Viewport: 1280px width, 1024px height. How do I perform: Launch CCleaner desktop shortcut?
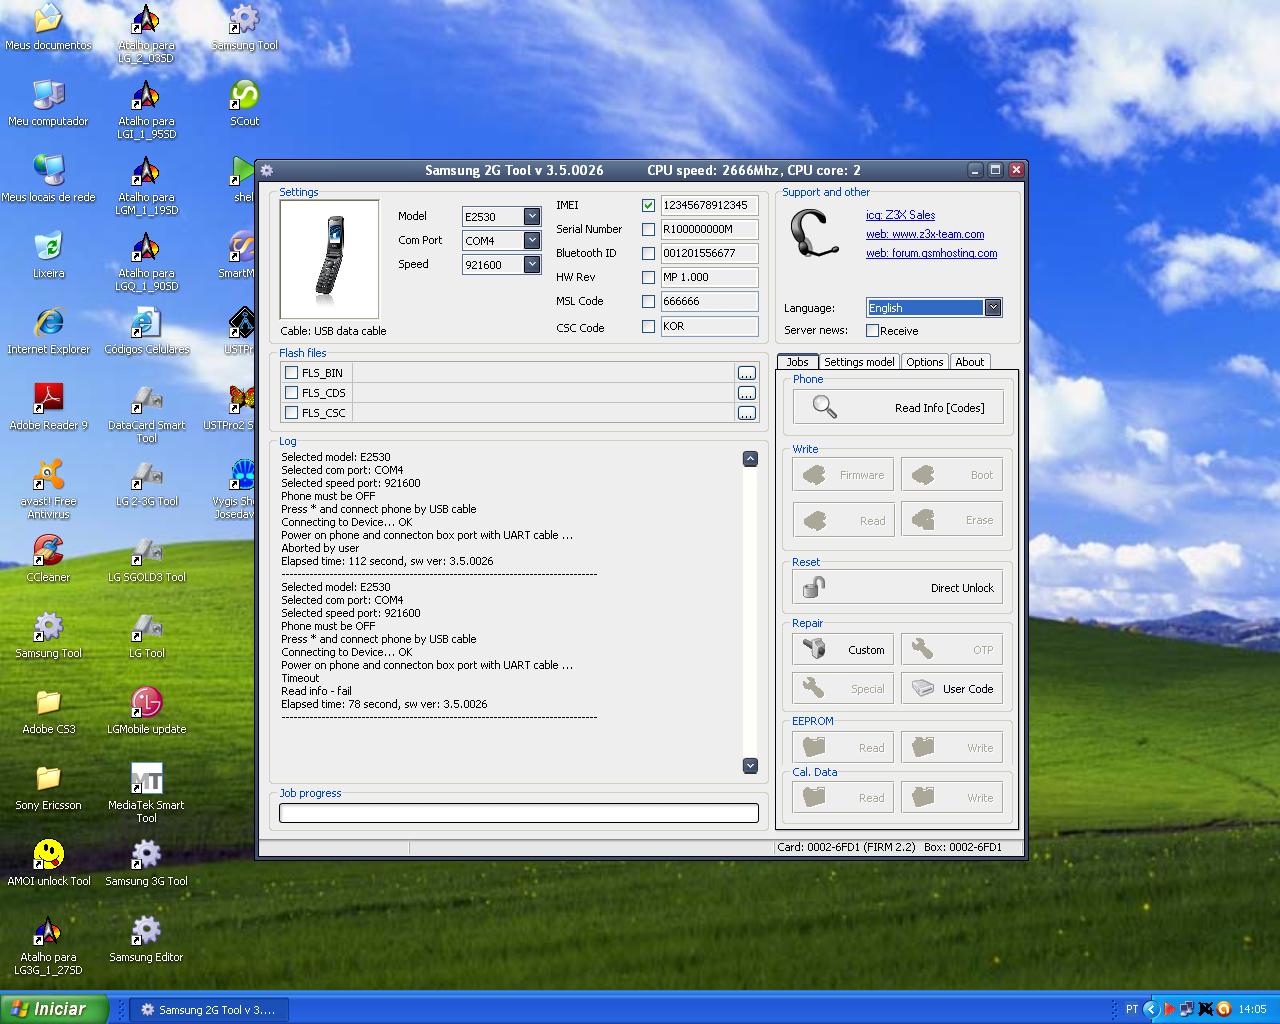48,559
